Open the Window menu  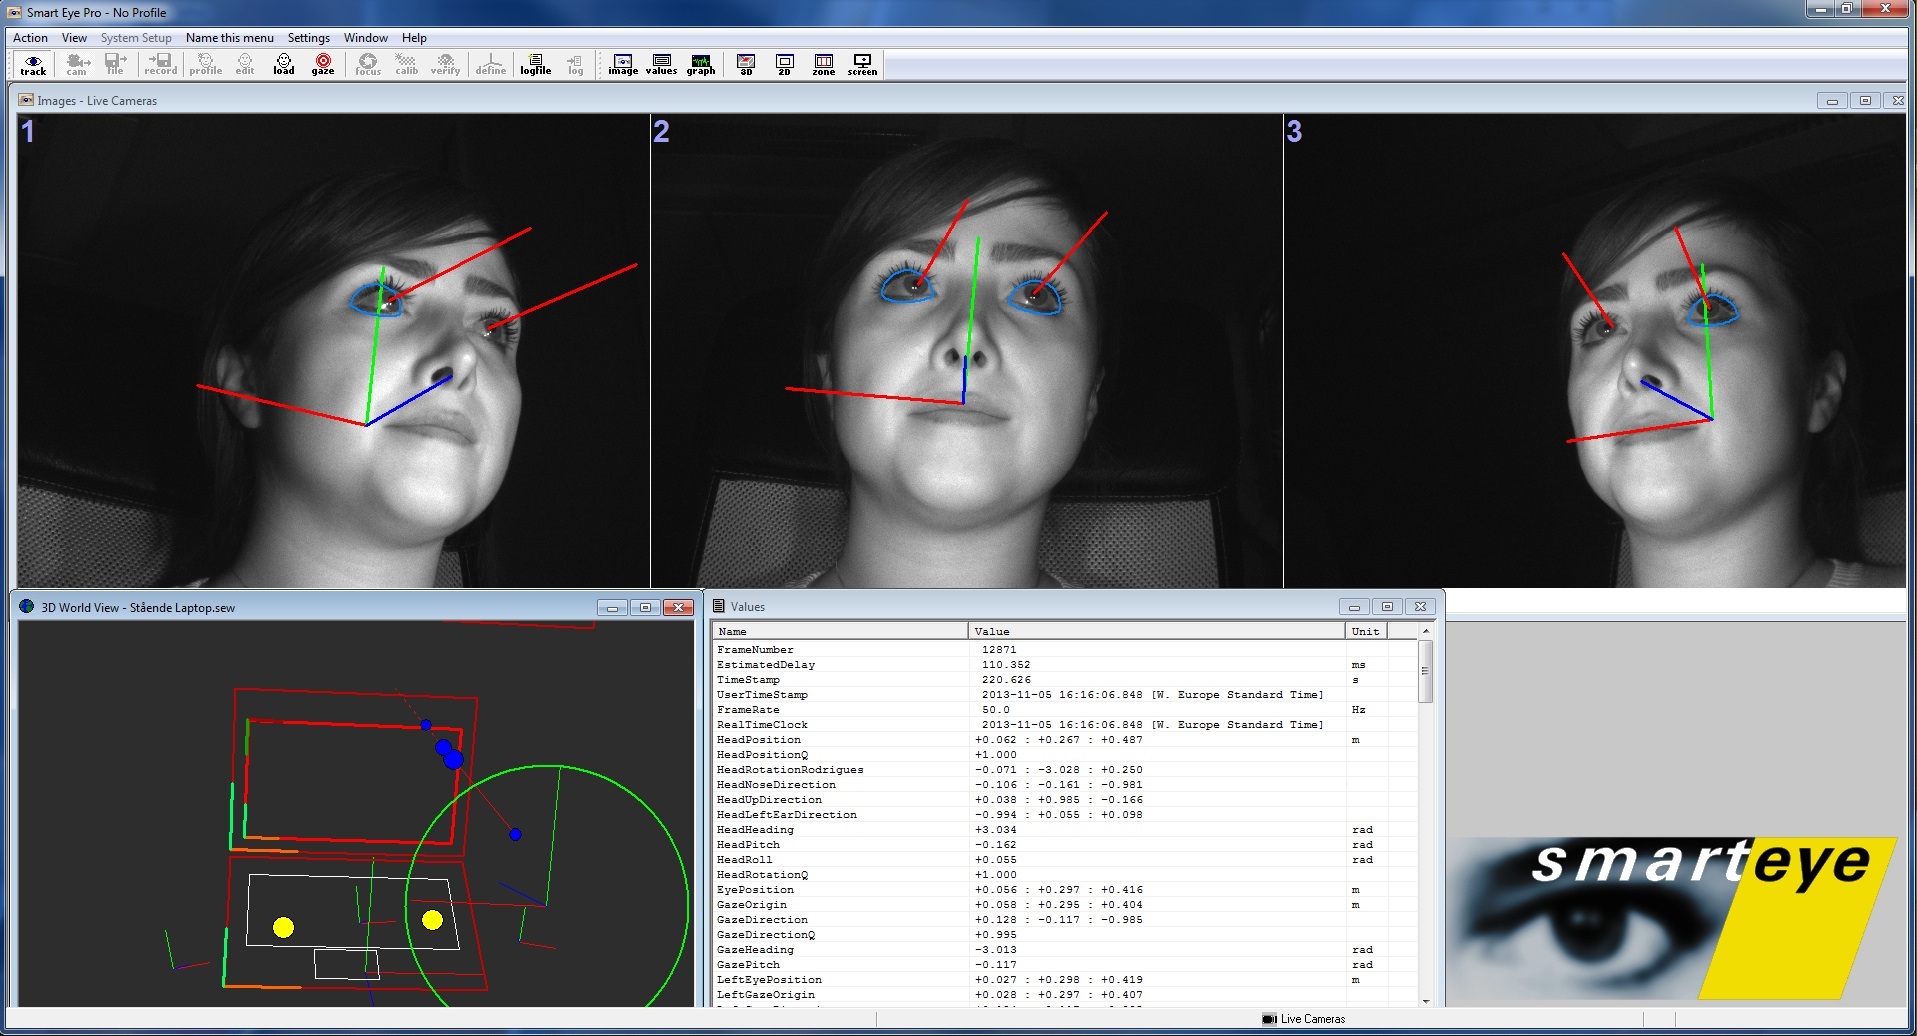(365, 37)
